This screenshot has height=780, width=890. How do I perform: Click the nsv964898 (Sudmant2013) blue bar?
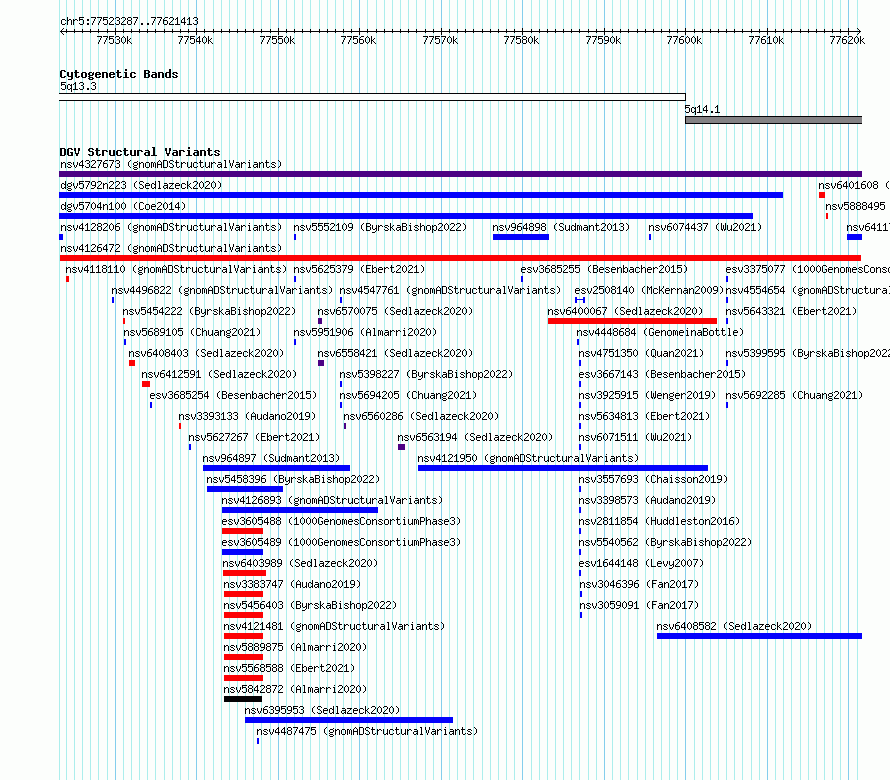[x=520, y=237]
